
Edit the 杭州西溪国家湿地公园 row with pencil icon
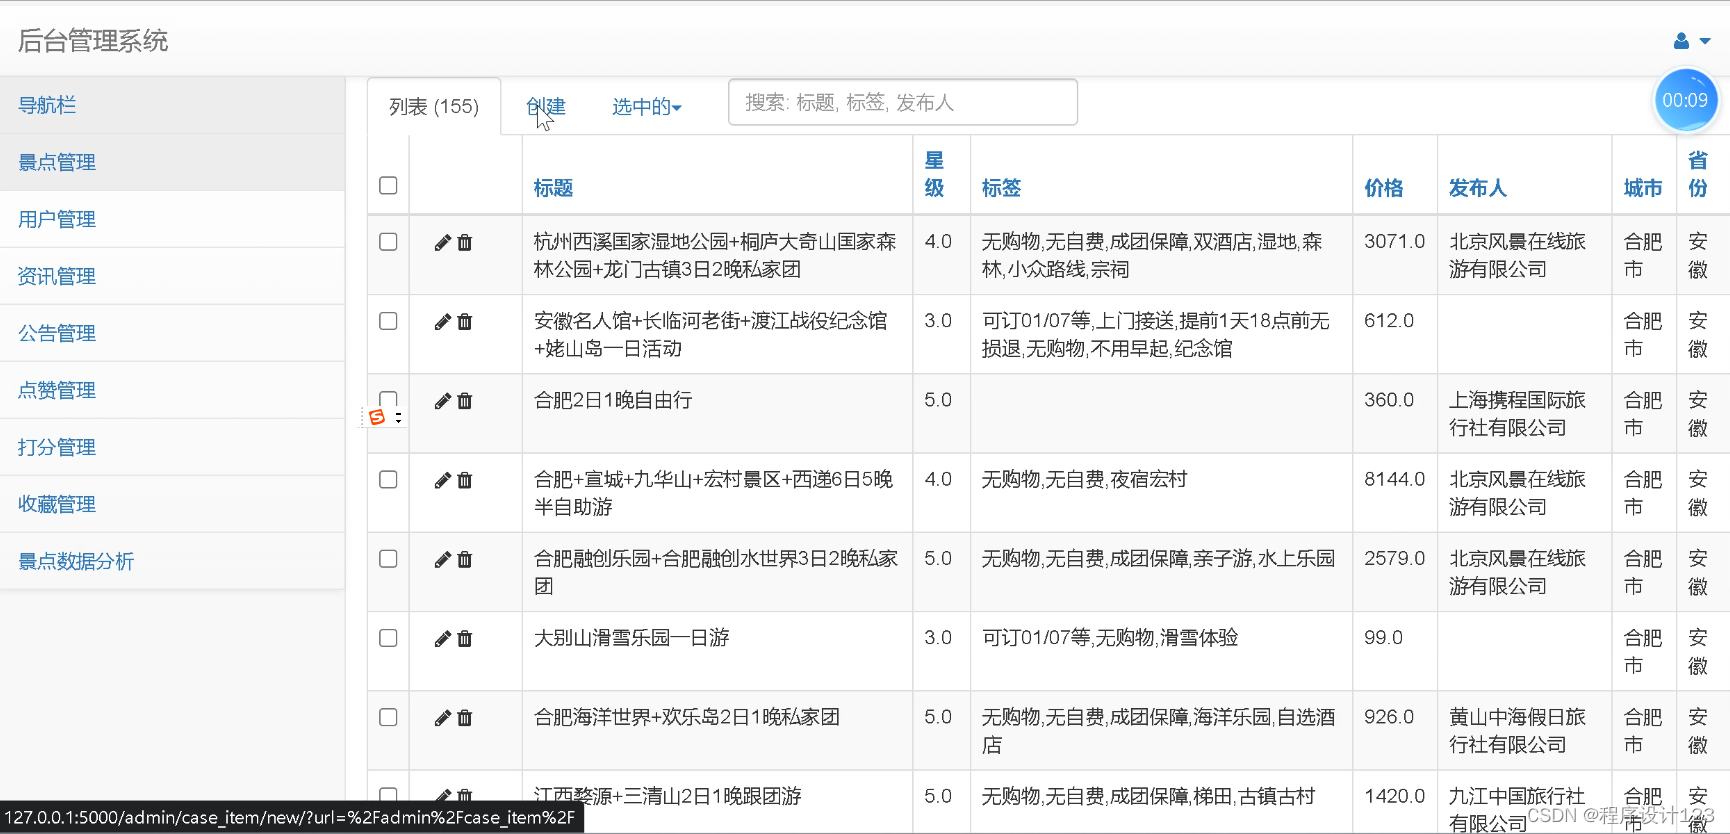[x=442, y=243]
